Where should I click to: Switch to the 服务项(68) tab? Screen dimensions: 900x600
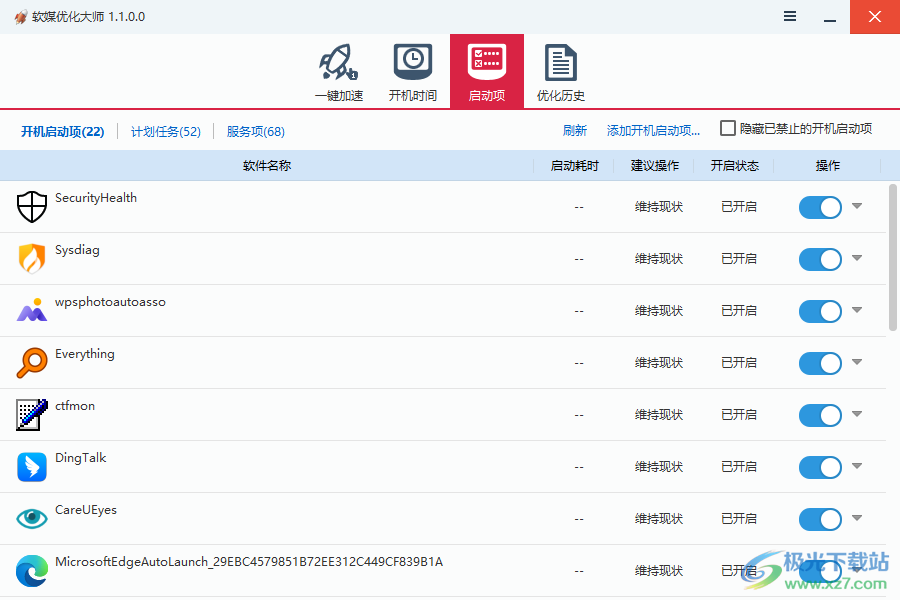257,131
